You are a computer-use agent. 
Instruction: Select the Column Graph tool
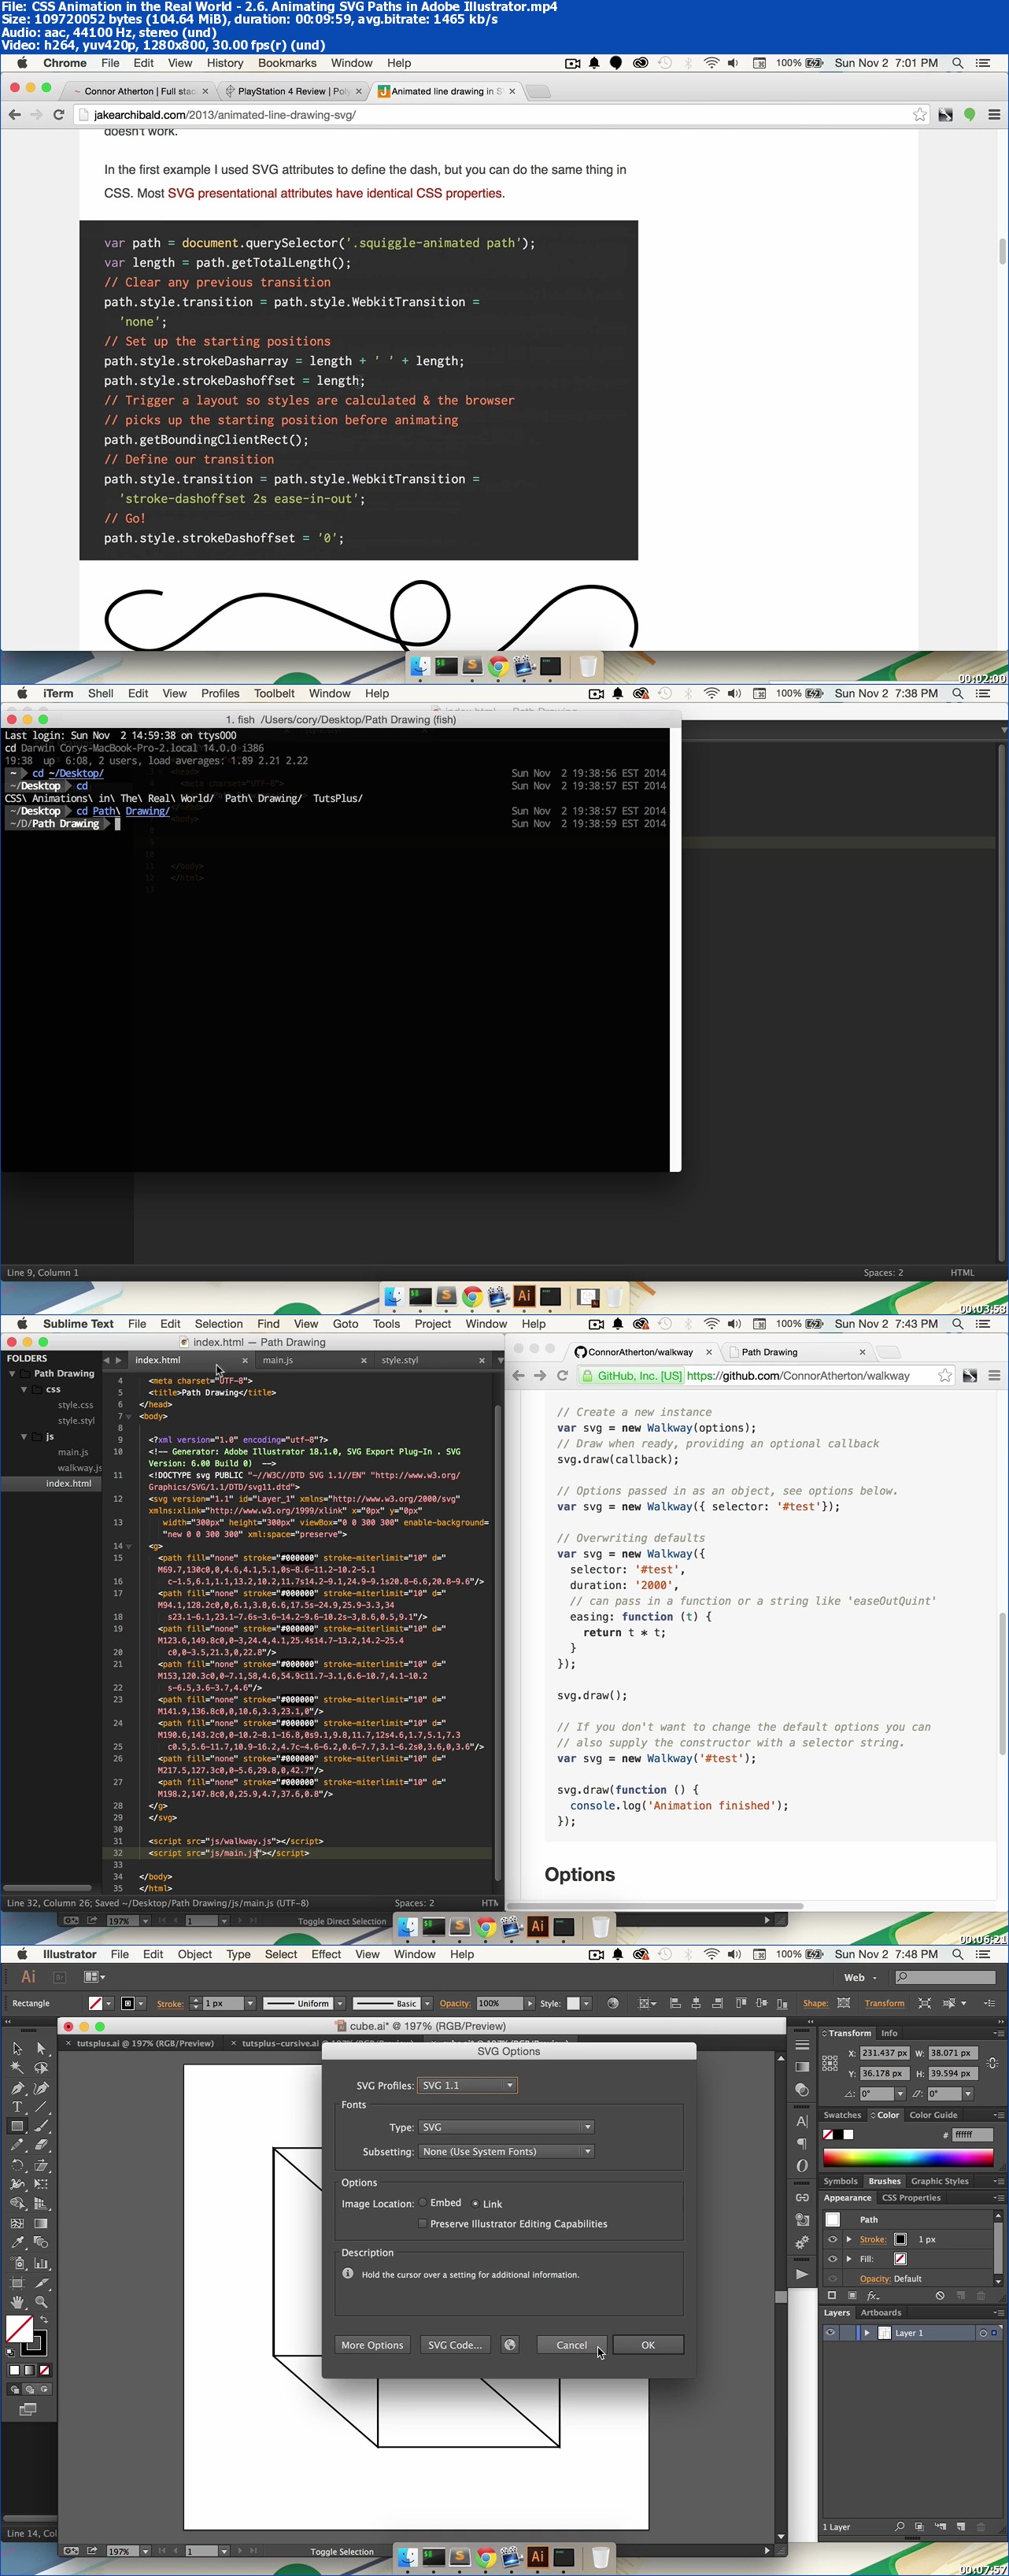pos(41,2263)
